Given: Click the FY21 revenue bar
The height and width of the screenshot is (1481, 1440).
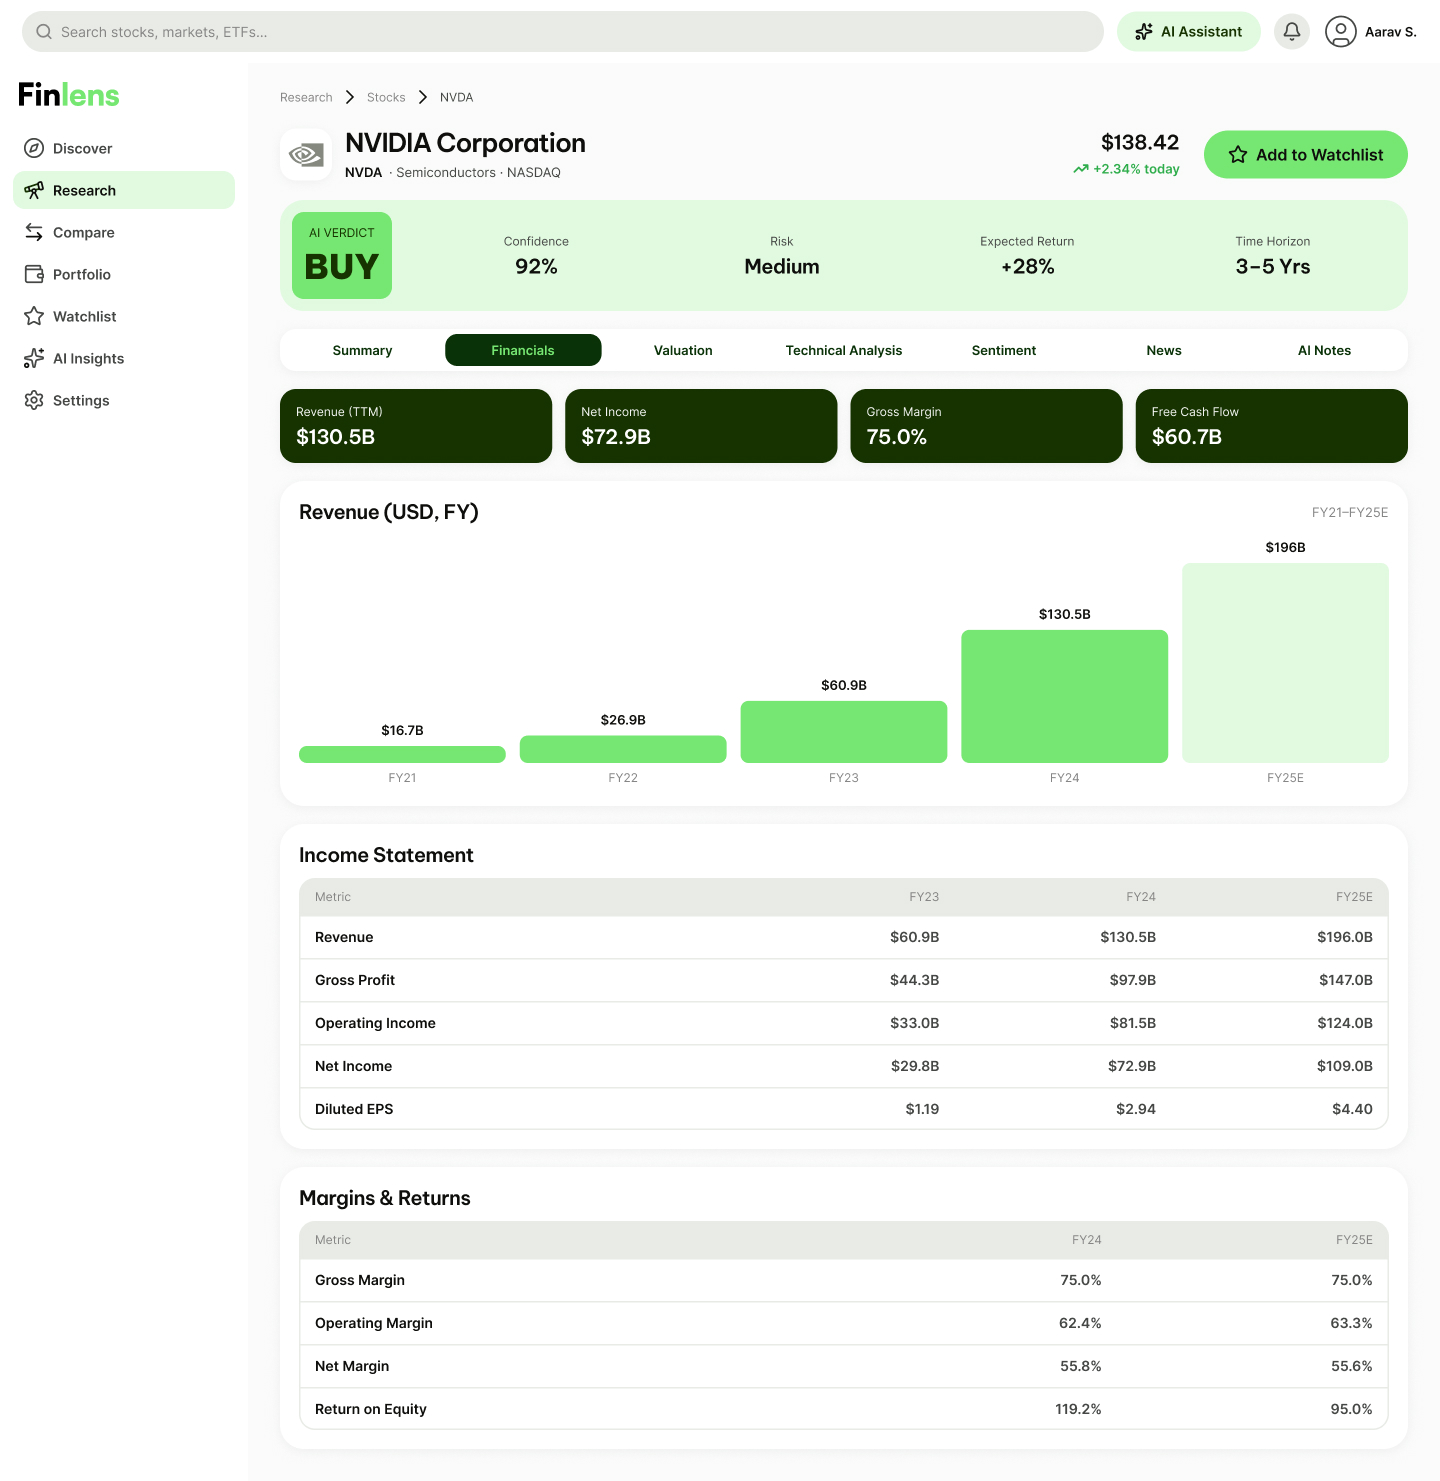Looking at the screenshot, I should (402, 754).
